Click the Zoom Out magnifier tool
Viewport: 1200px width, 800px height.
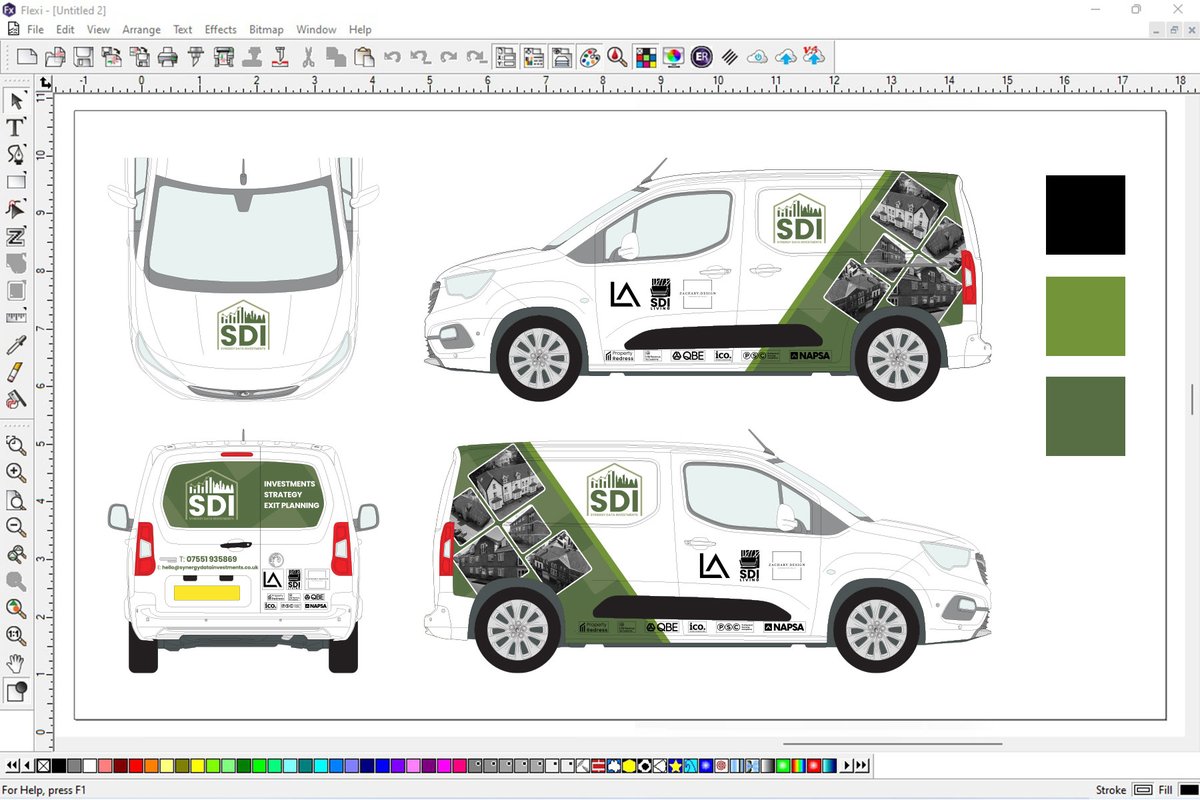coord(16,526)
